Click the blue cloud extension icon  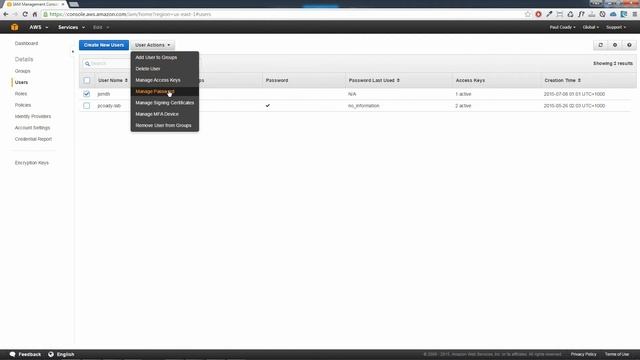613,14
